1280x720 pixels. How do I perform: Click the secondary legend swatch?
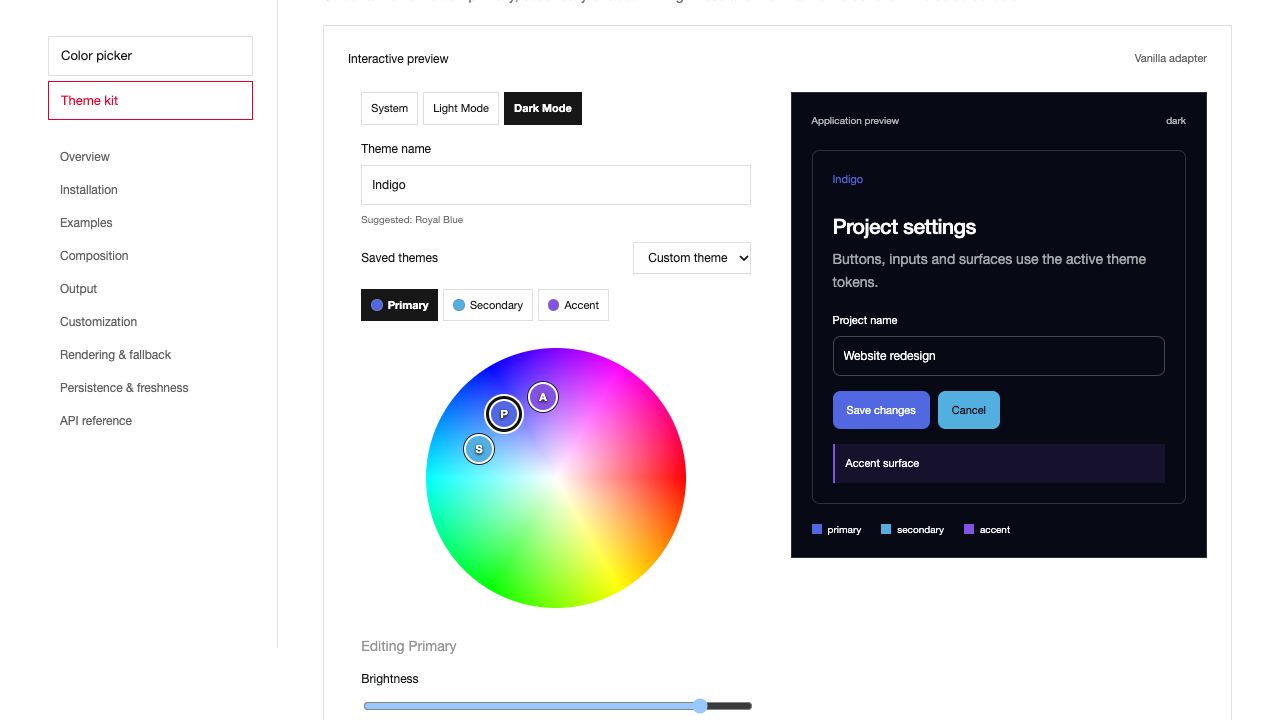886,529
